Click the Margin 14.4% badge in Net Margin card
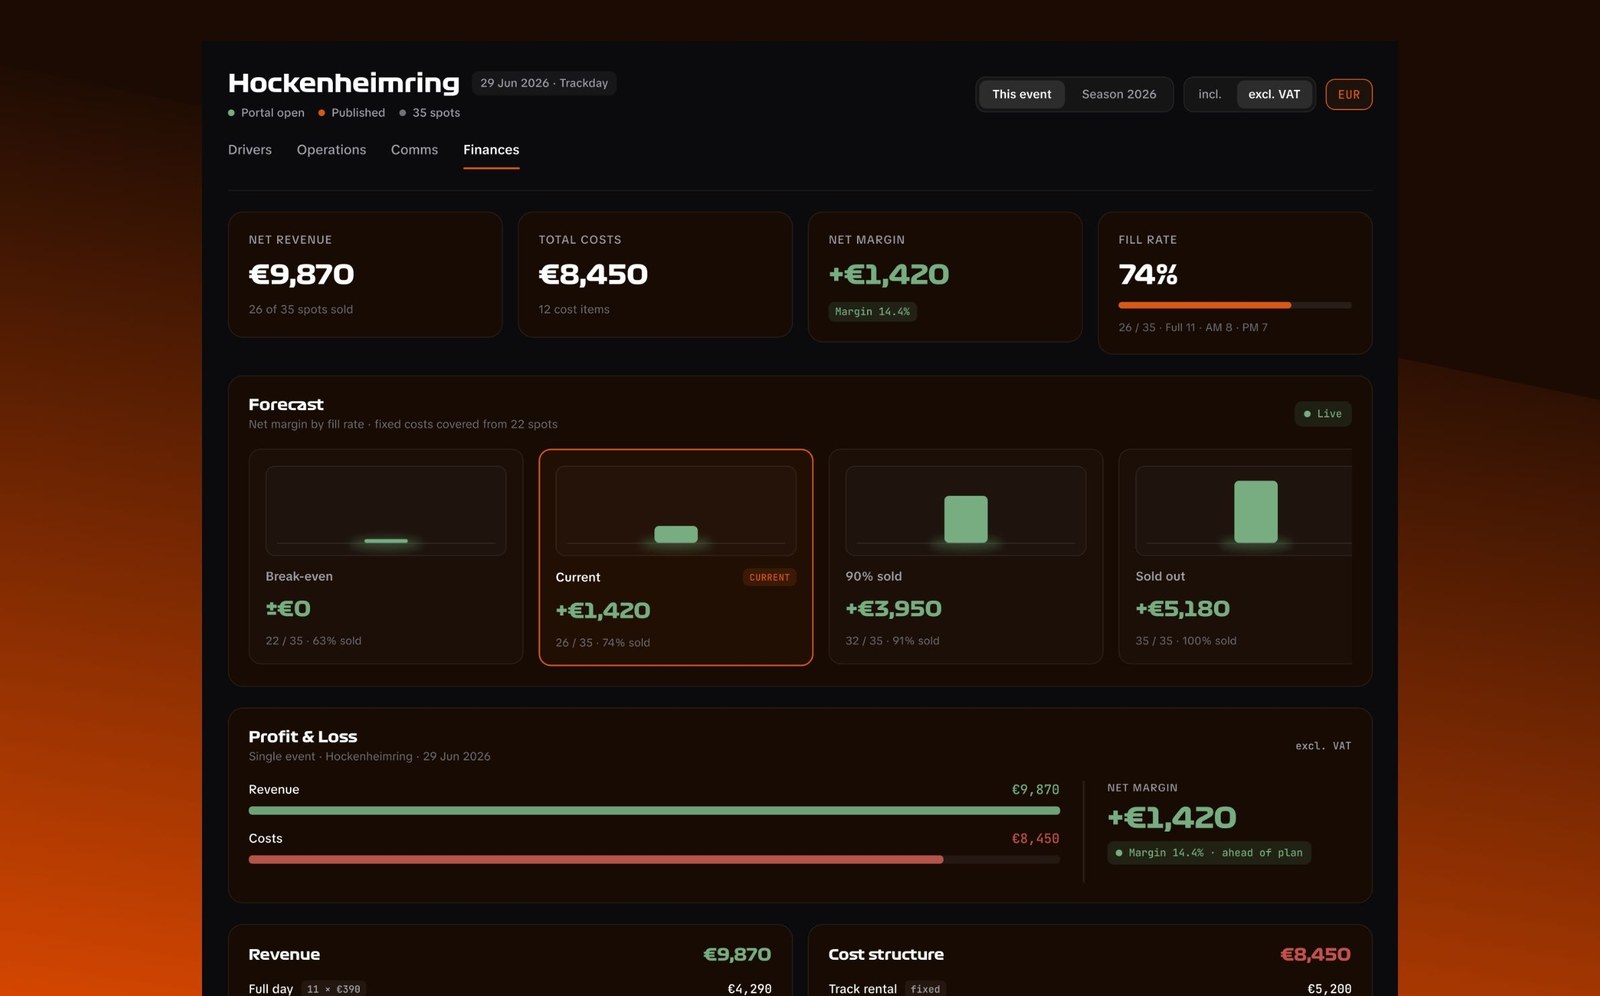Viewport: 1600px width, 996px height. [873, 312]
